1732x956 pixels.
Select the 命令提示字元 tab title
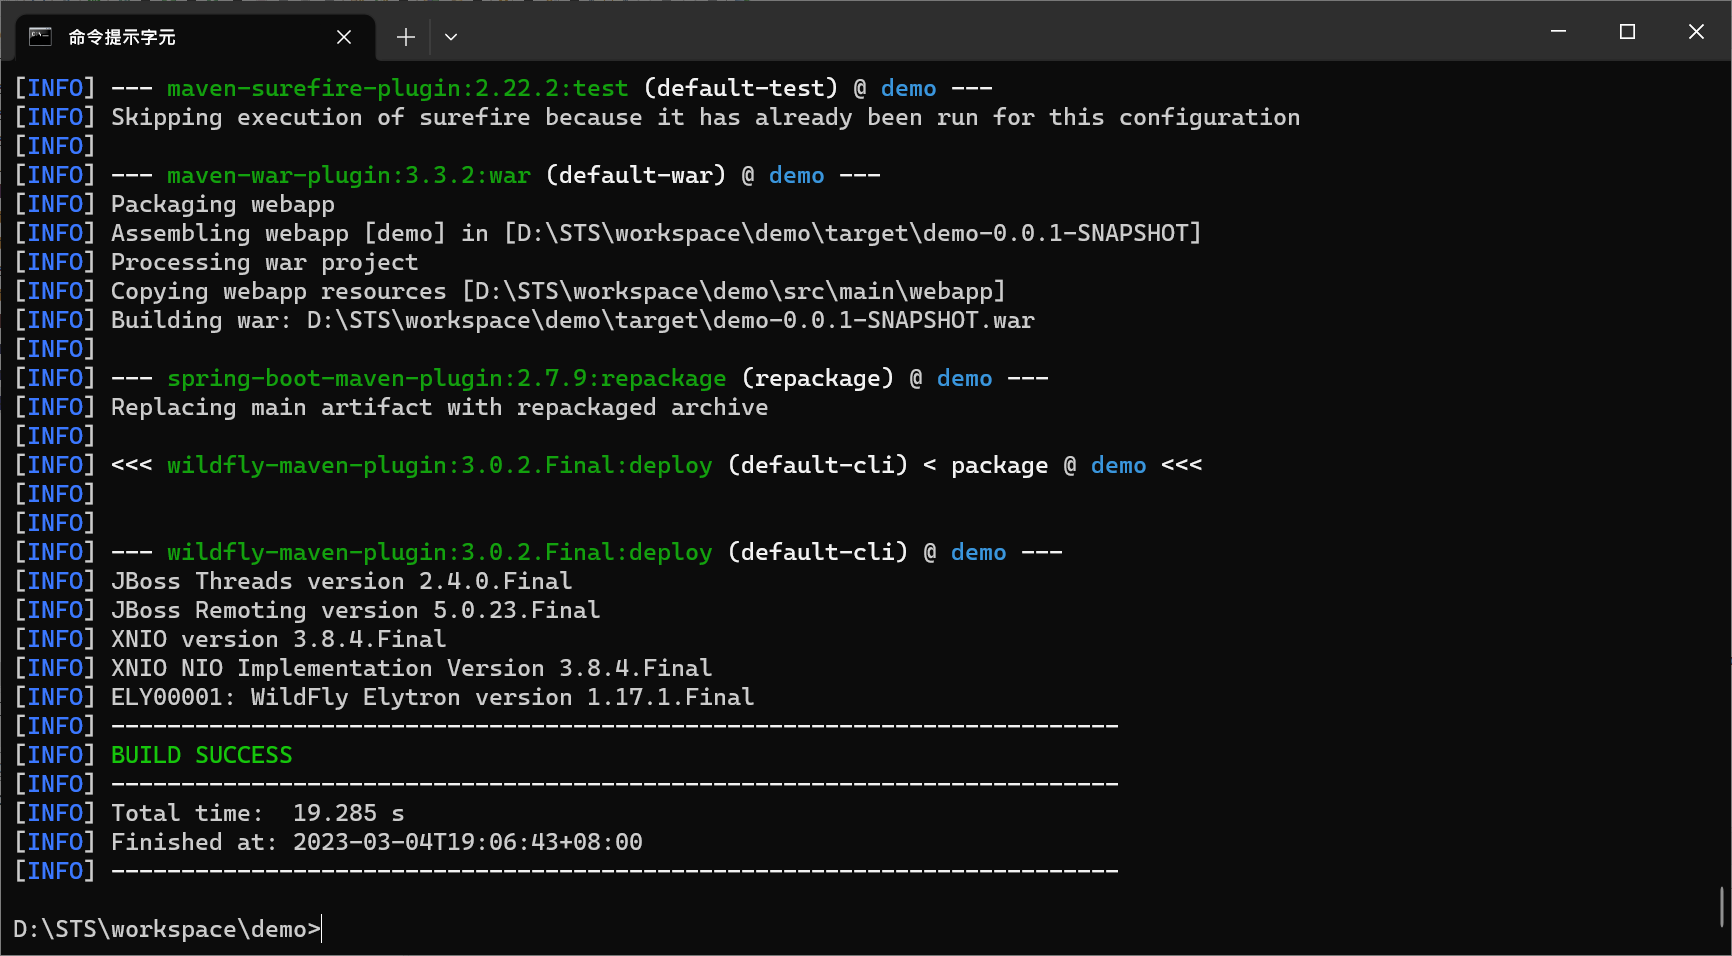pos(122,37)
